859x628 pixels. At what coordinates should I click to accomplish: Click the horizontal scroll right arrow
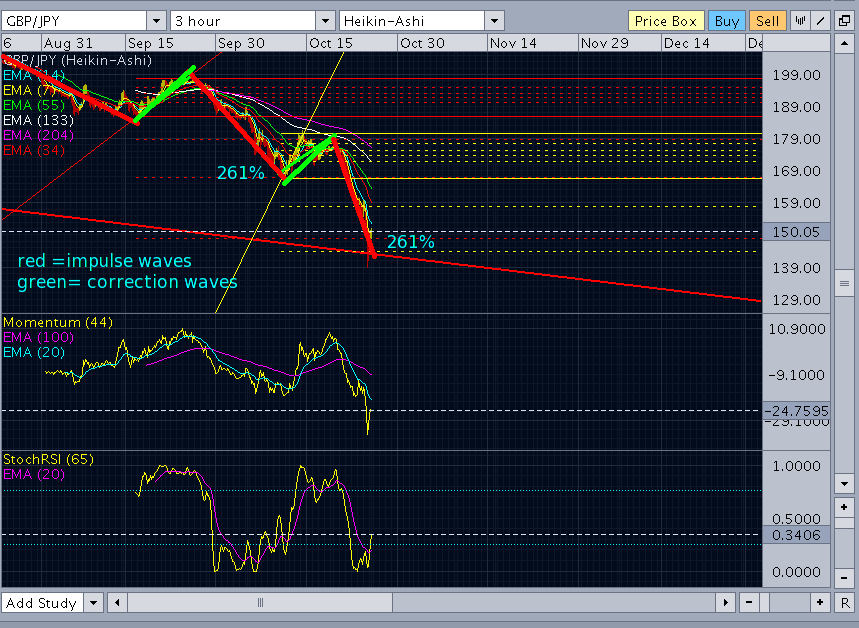[x=725, y=603]
